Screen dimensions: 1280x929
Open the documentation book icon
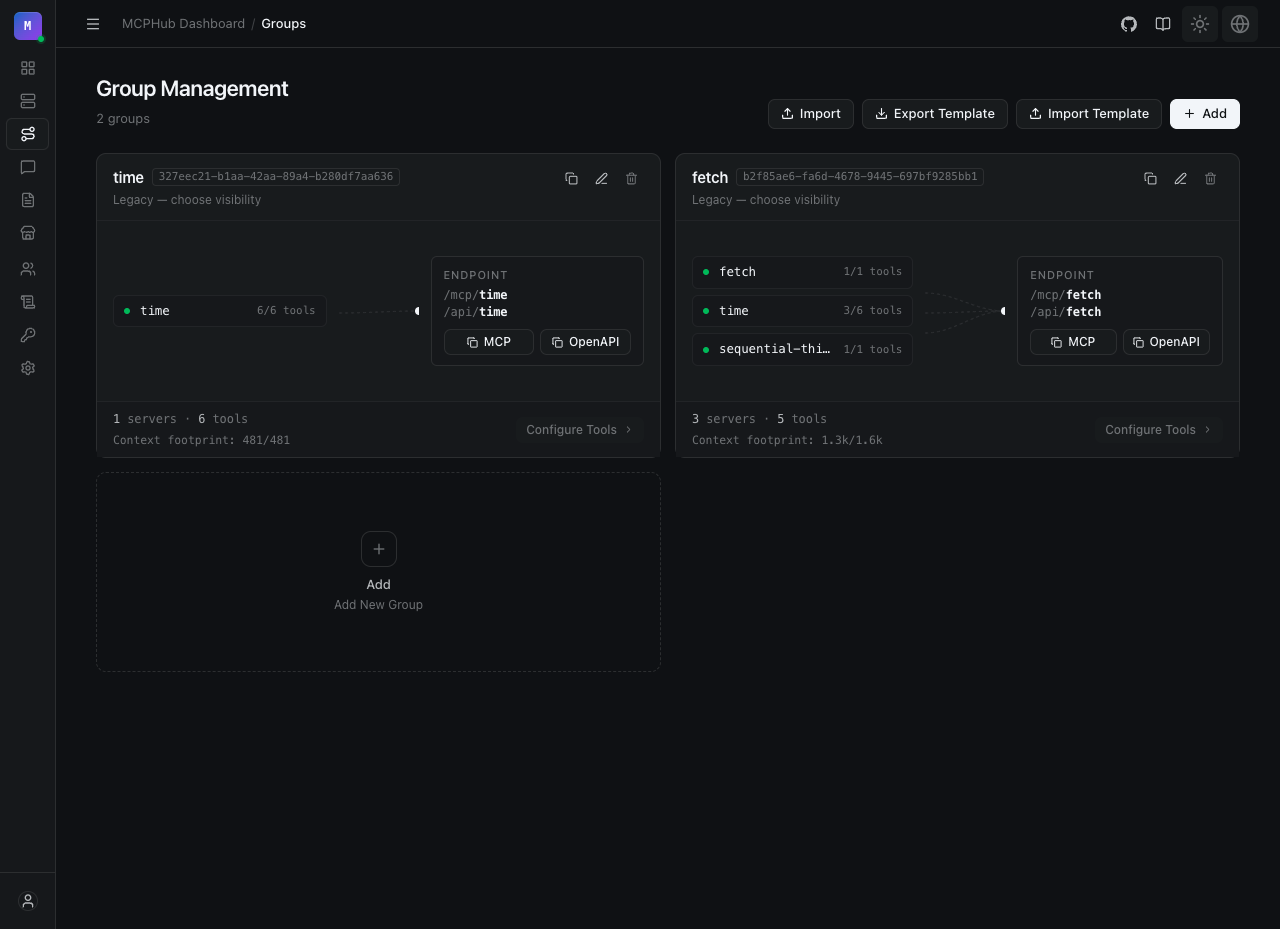click(x=1163, y=24)
